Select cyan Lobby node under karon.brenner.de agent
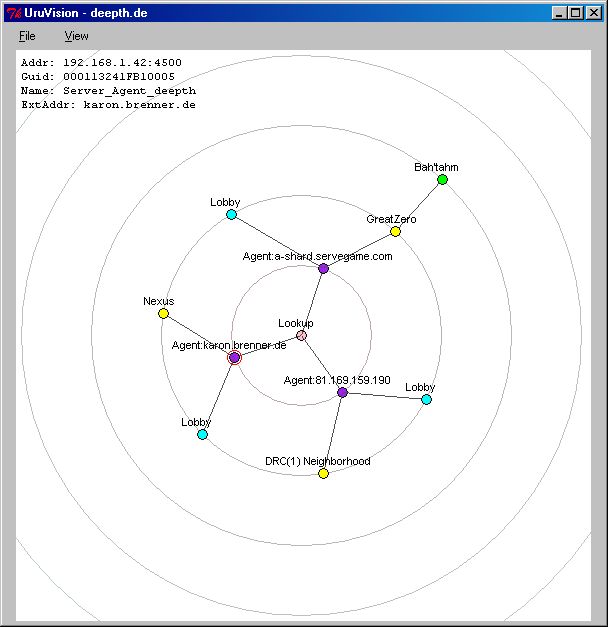This screenshot has width=608, height=627. coord(202,434)
